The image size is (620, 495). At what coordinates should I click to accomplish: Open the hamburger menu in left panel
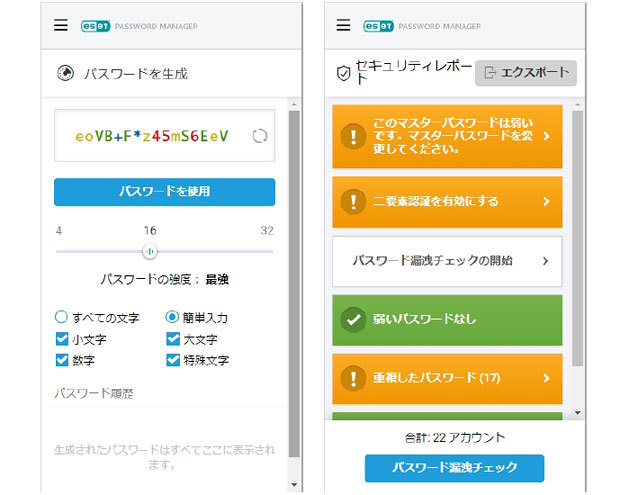tap(61, 26)
